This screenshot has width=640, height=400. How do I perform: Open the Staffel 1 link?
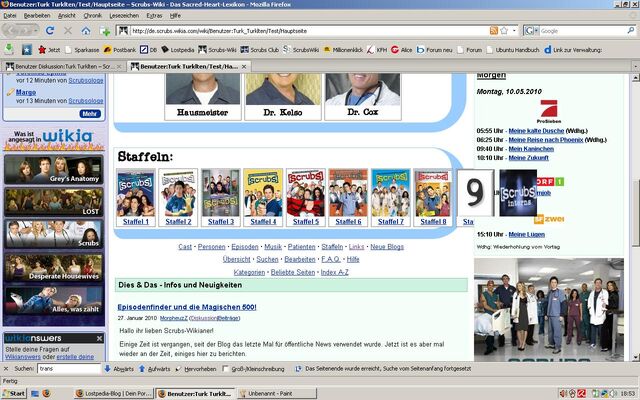[136, 222]
